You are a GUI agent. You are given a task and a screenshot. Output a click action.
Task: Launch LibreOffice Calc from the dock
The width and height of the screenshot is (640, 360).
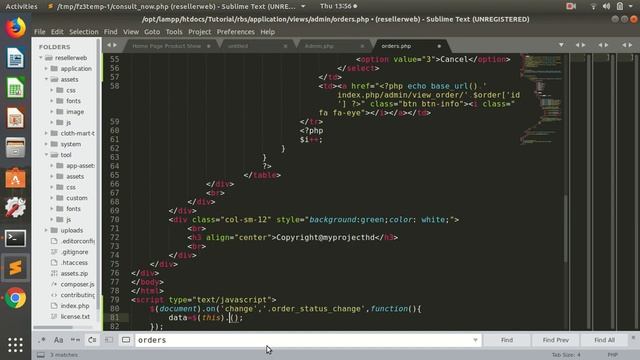click(x=16, y=88)
